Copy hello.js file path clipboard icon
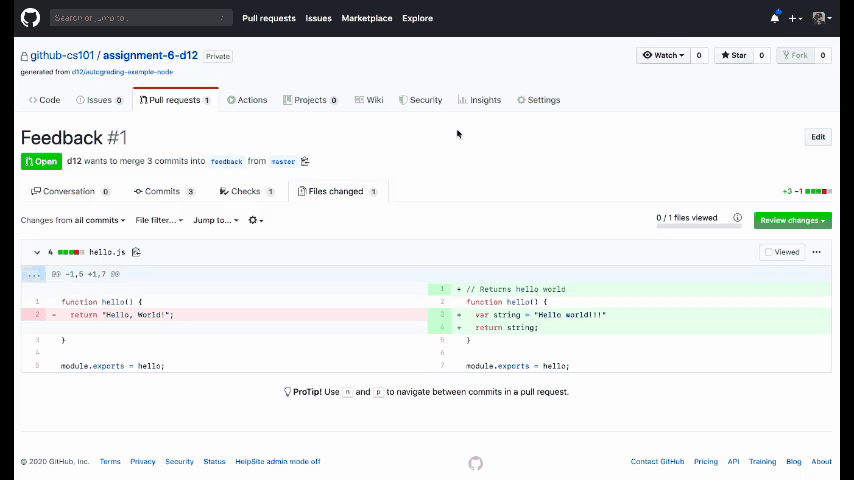This screenshot has height=480, width=854. point(136,252)
